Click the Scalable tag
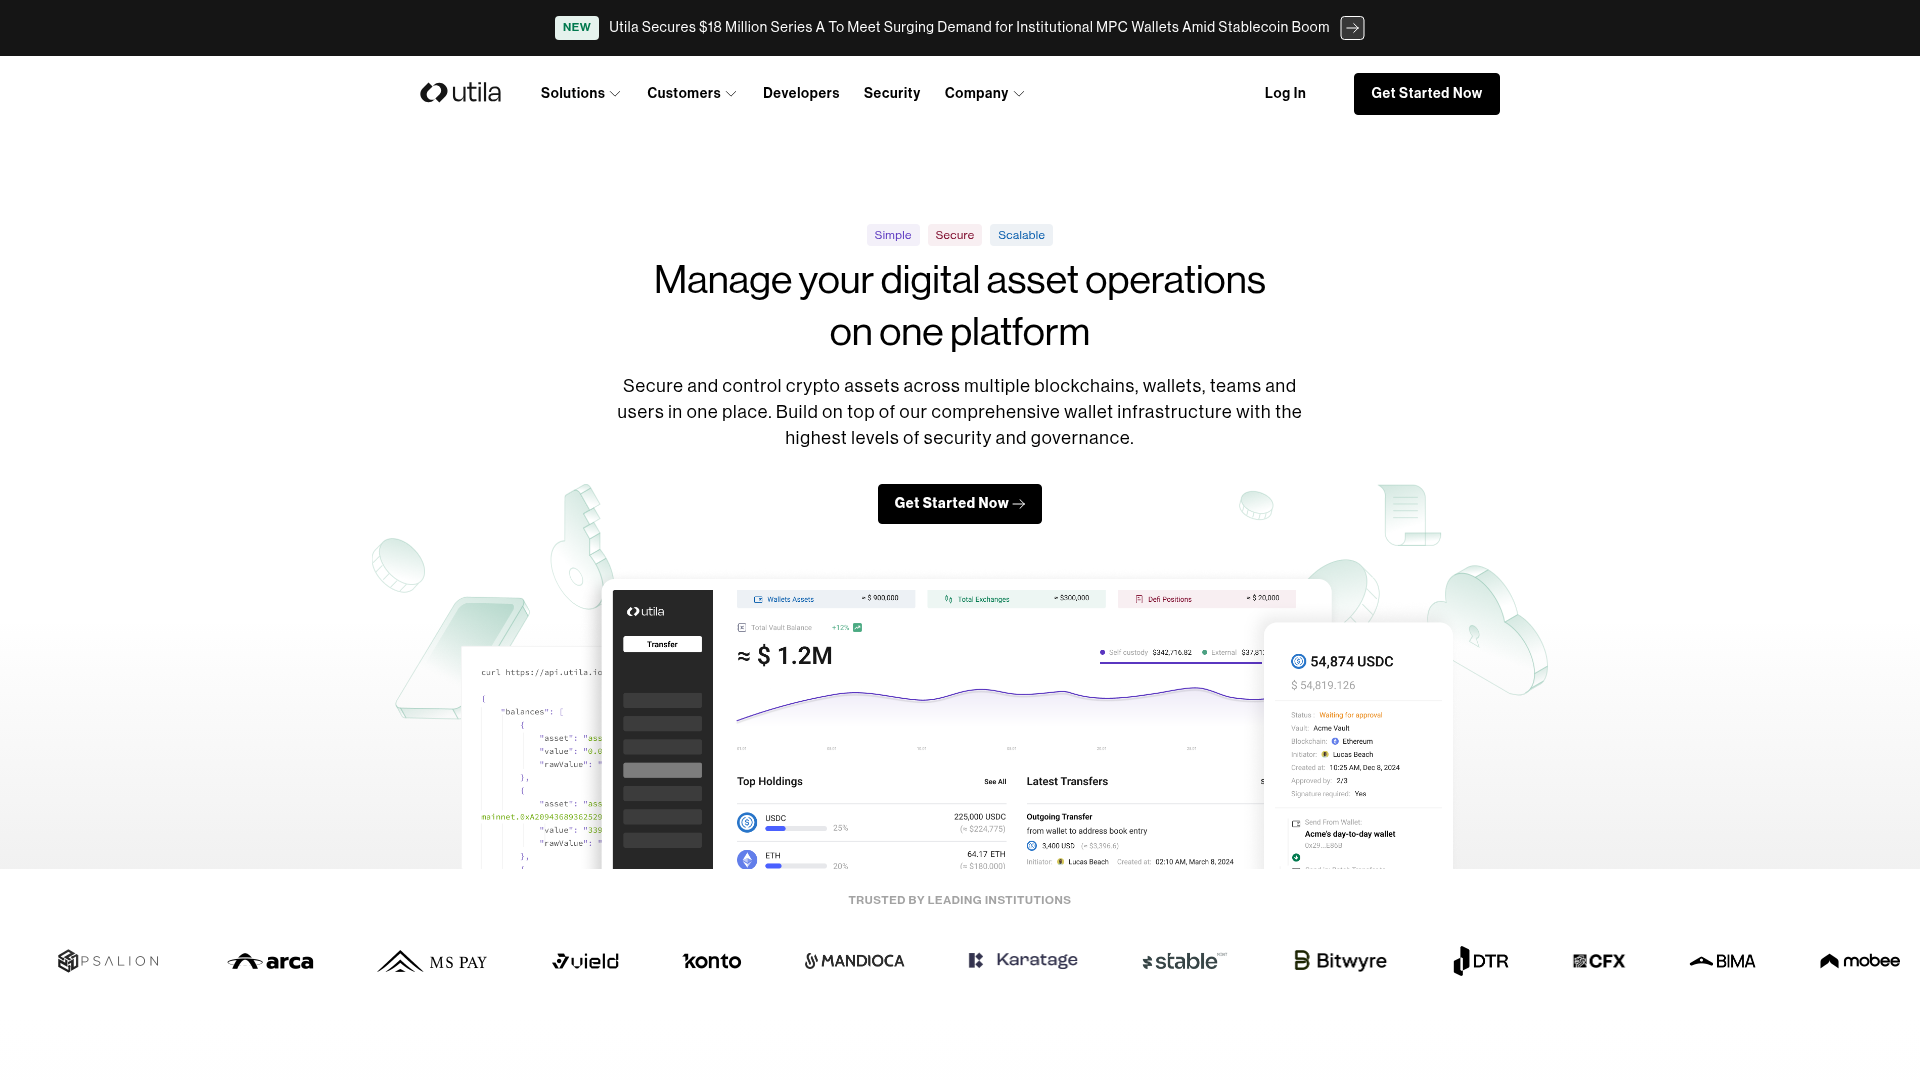This screenshot has height=1080, width=1920. pos(1021,235)
